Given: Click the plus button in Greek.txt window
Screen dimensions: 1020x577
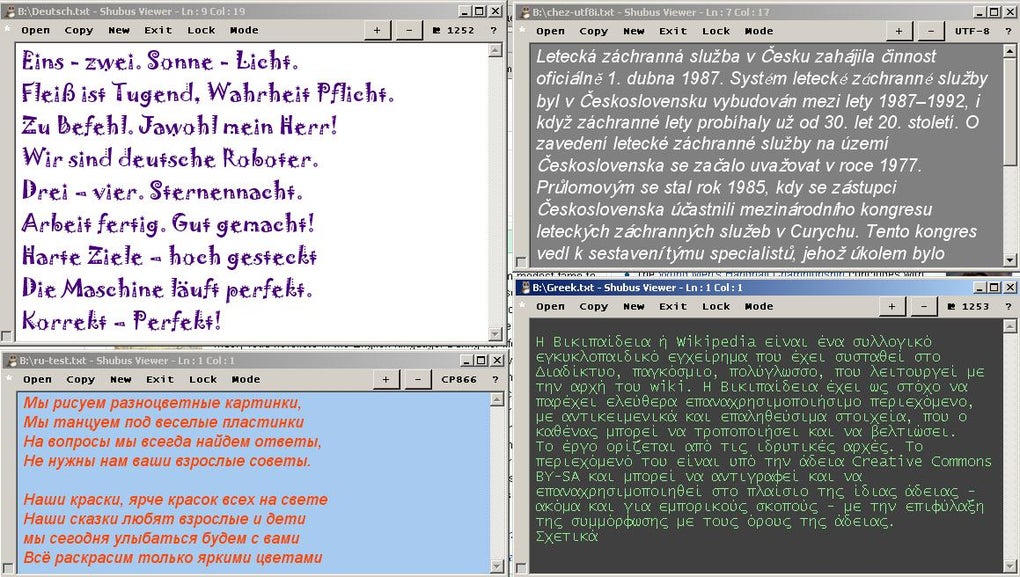Looking at the screenshot, I should tap(892, 306).
